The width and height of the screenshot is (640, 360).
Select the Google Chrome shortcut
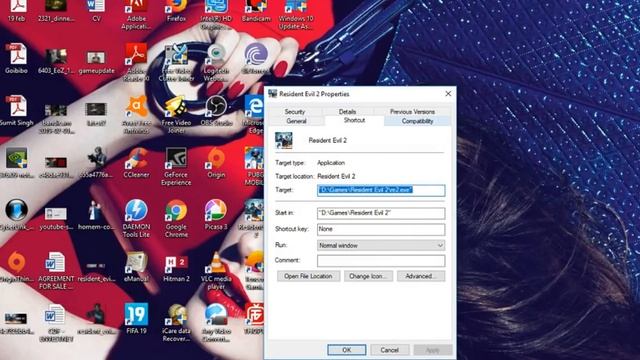point(176,219)
